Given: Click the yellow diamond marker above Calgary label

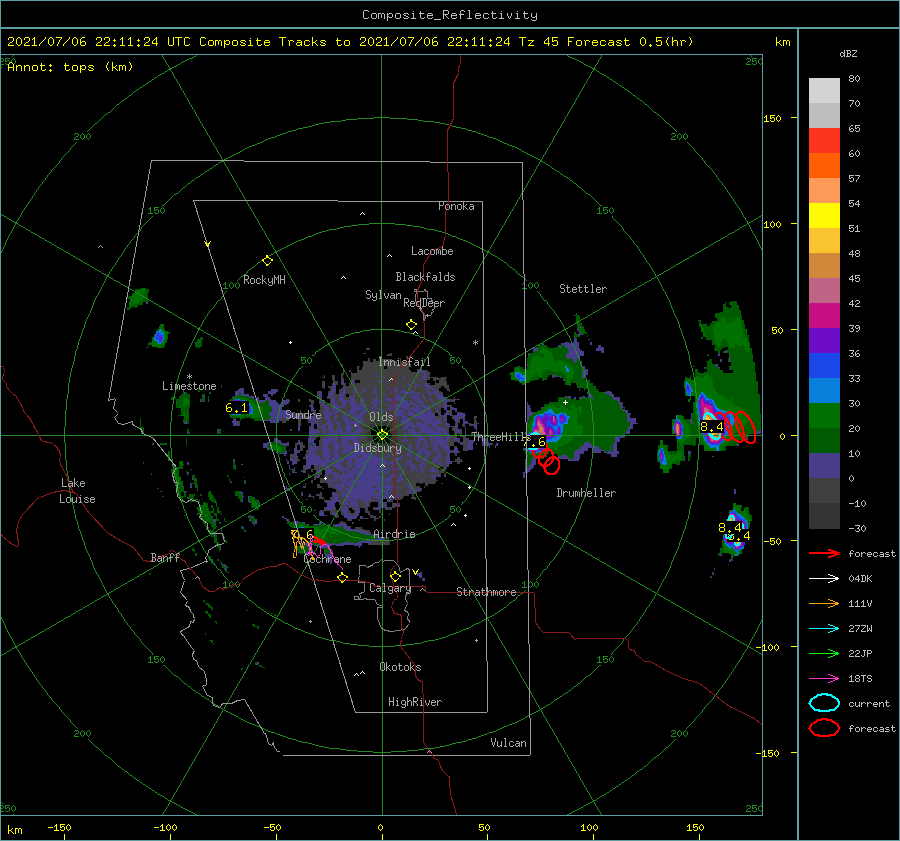Looking at the screenshot, I should [x=395, y=576].
